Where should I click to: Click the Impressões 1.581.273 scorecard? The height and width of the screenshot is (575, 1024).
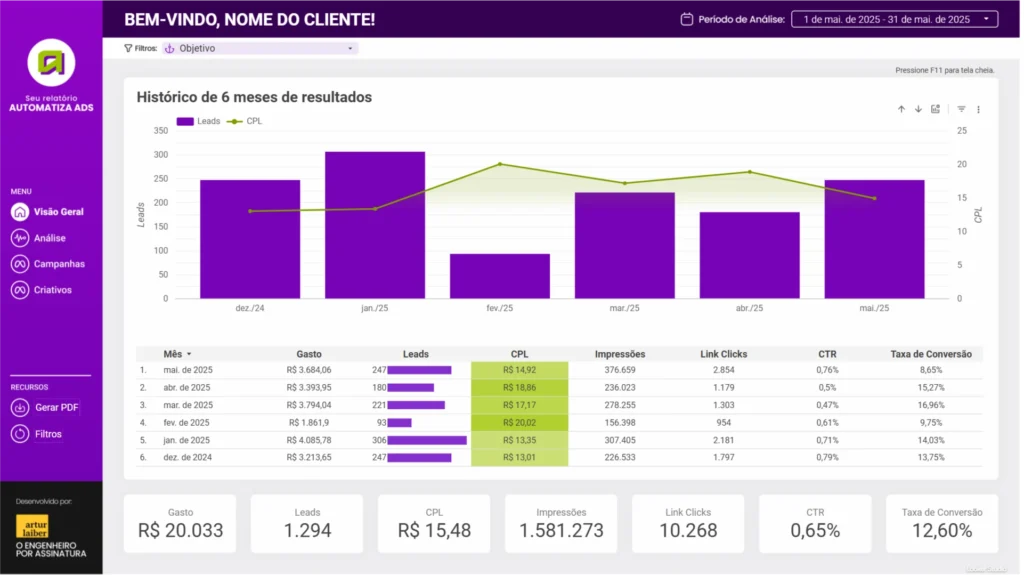point(561,524)
